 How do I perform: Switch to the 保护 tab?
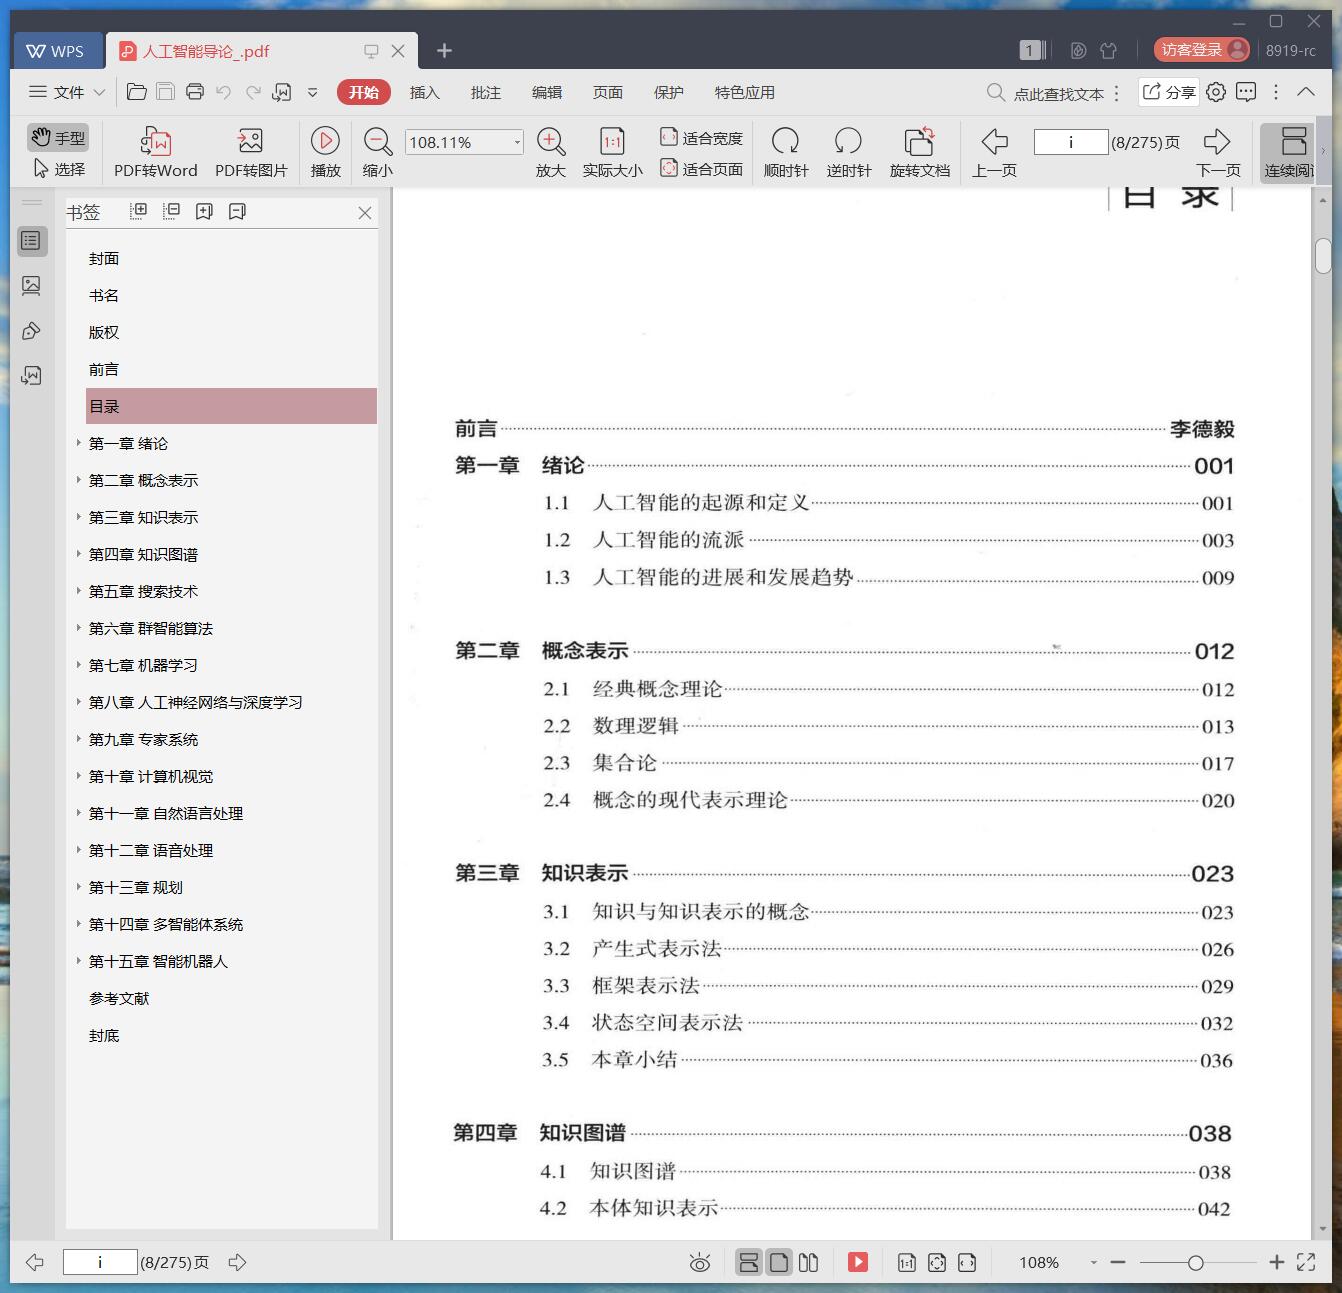click(668, 92)
